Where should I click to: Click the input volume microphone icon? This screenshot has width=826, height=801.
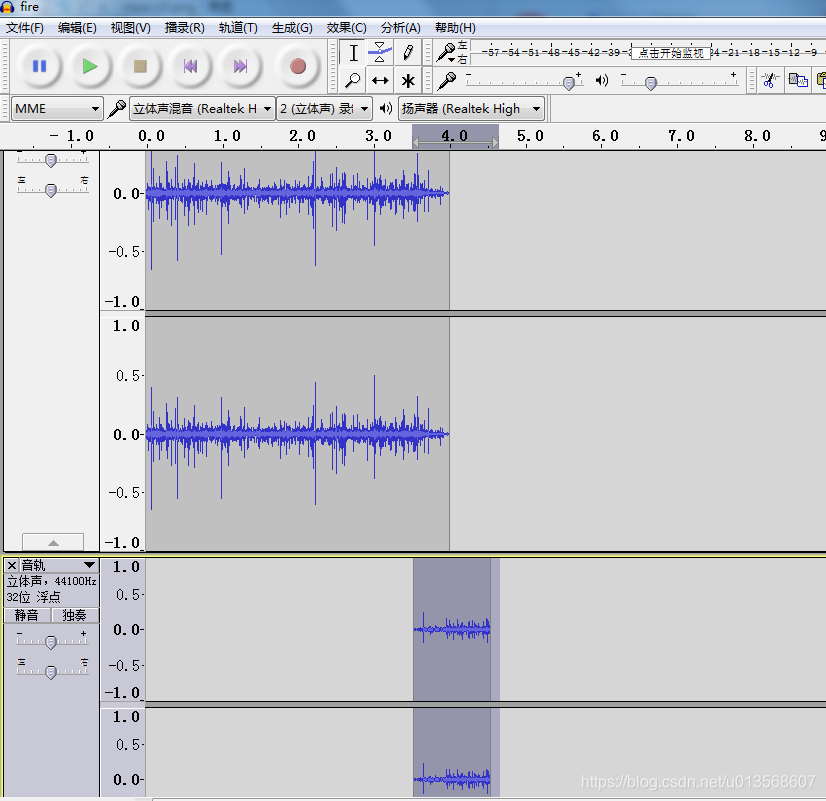(447, 80)
